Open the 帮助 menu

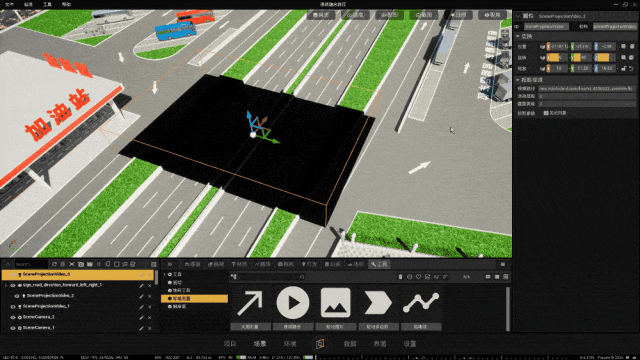click(x=66, y=4)
